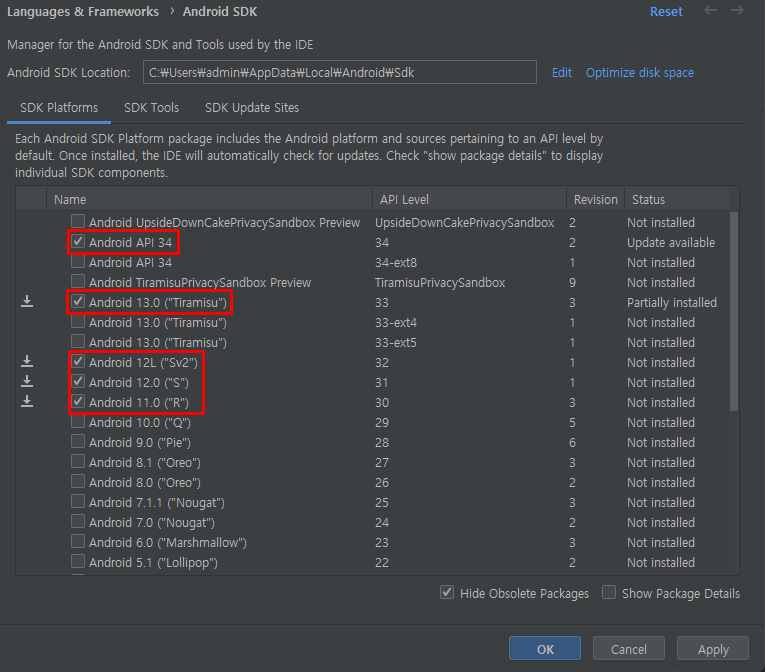This screenshot has height=672, width=765.
Task: Check Android 9.0 Pie checkbox
Action: [x=78, y=442]
